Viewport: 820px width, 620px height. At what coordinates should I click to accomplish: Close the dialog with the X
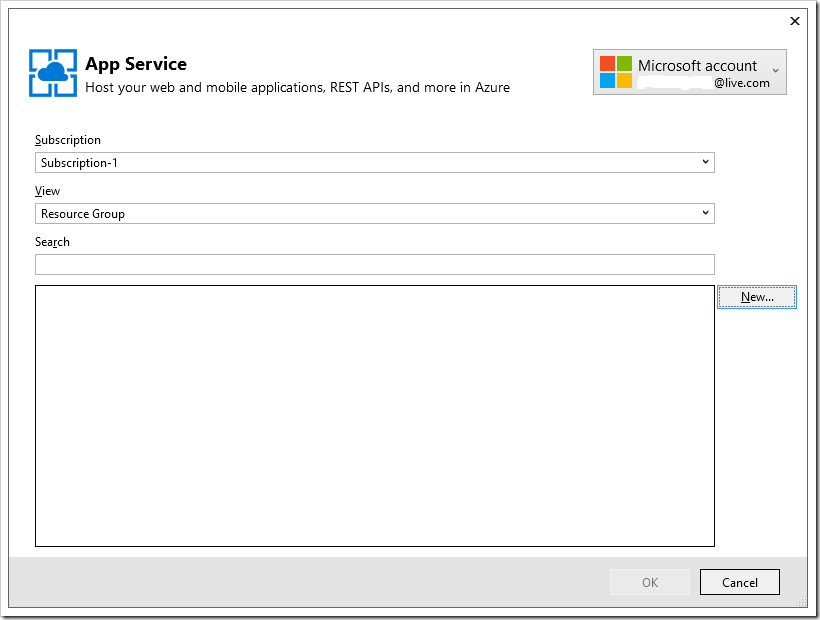(795, 21)
